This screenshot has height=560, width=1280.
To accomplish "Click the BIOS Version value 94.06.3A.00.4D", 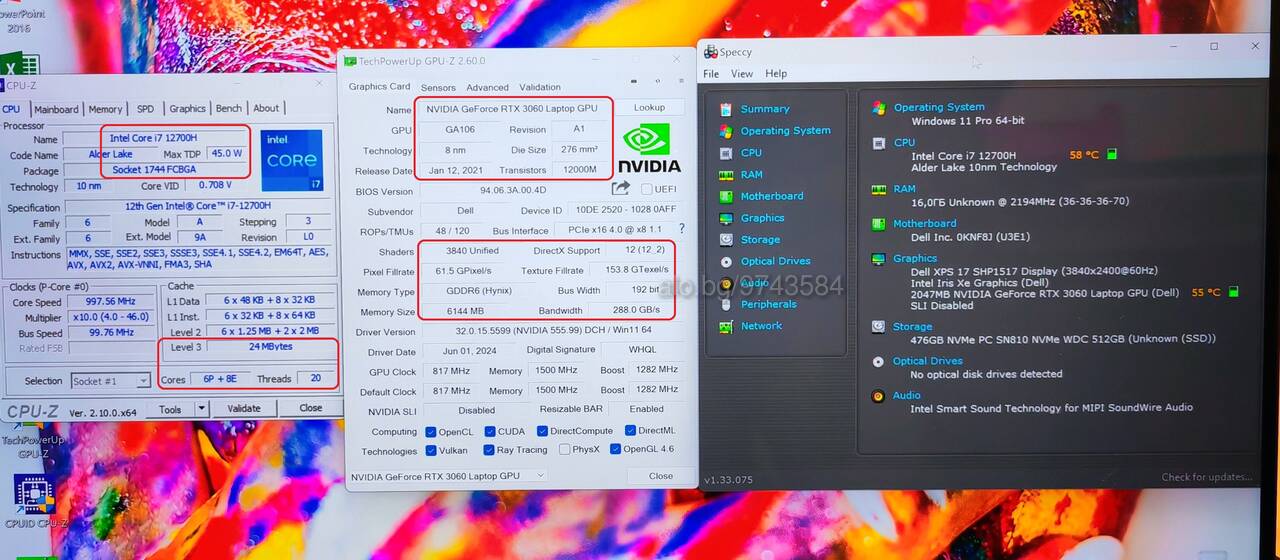I will coord(512,190).
